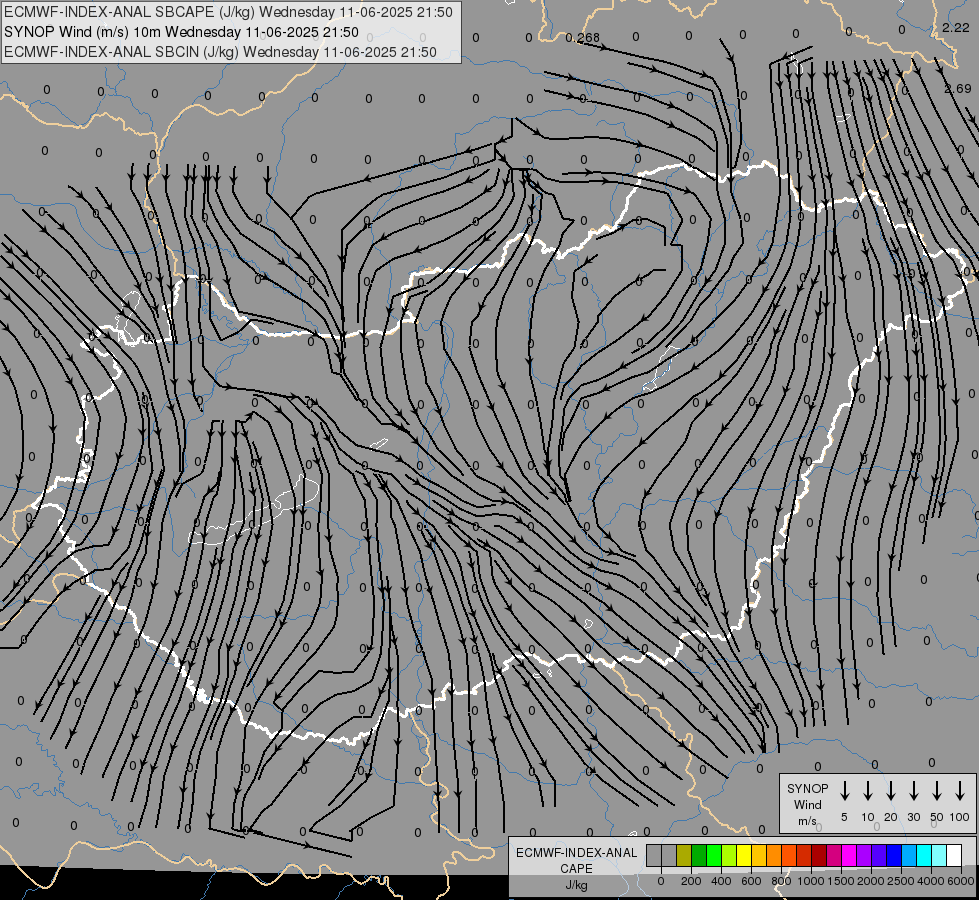
Task: Click the 100 m/s wind arrow in legend
Action: [x=960, y=790]
